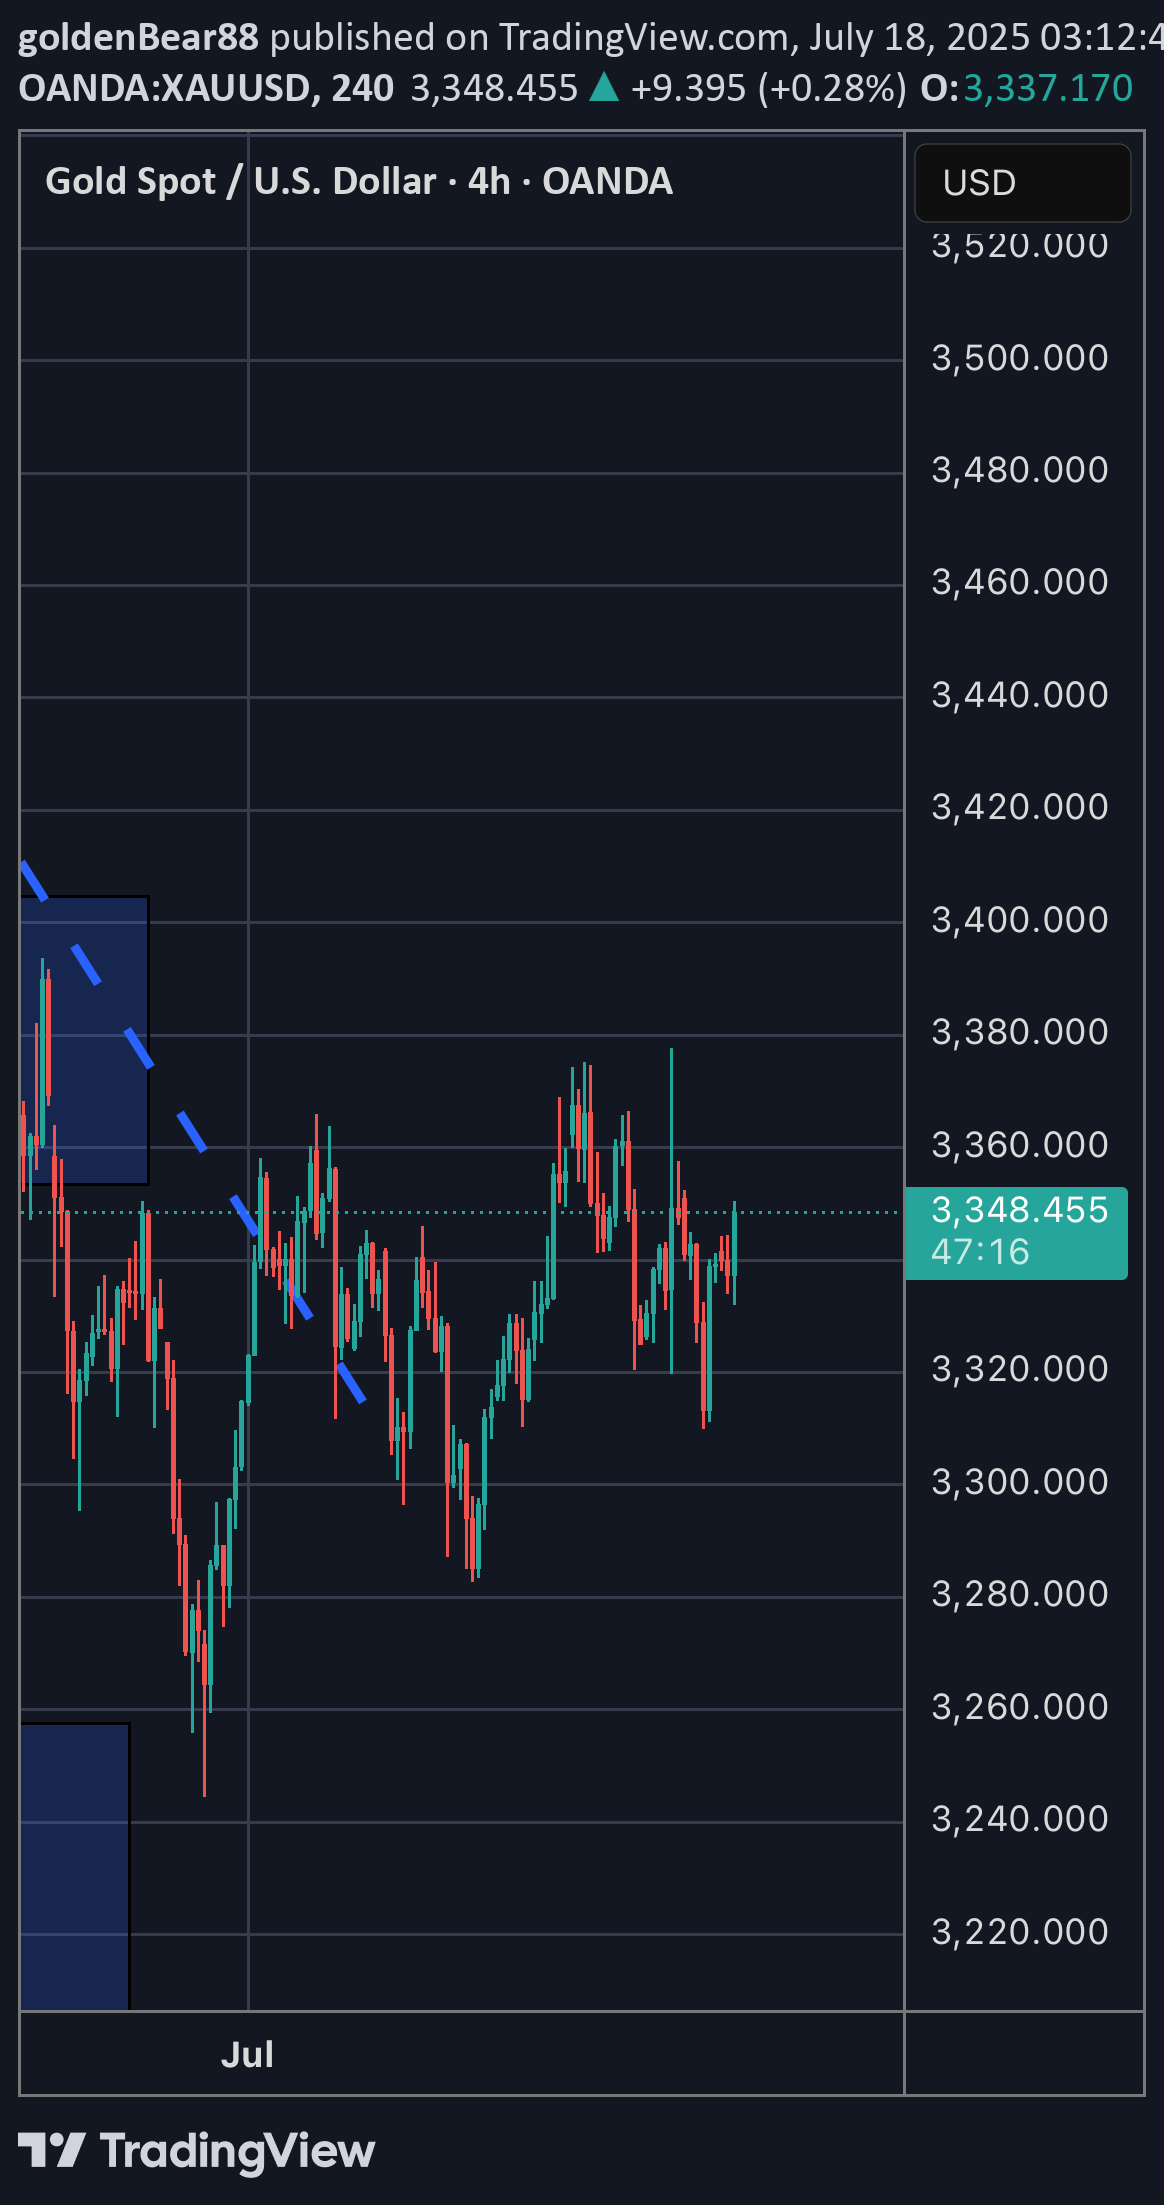Click the 3,480.000 price axis label
This screenshot has height=2205, width=1164.
pos(1020,469)
